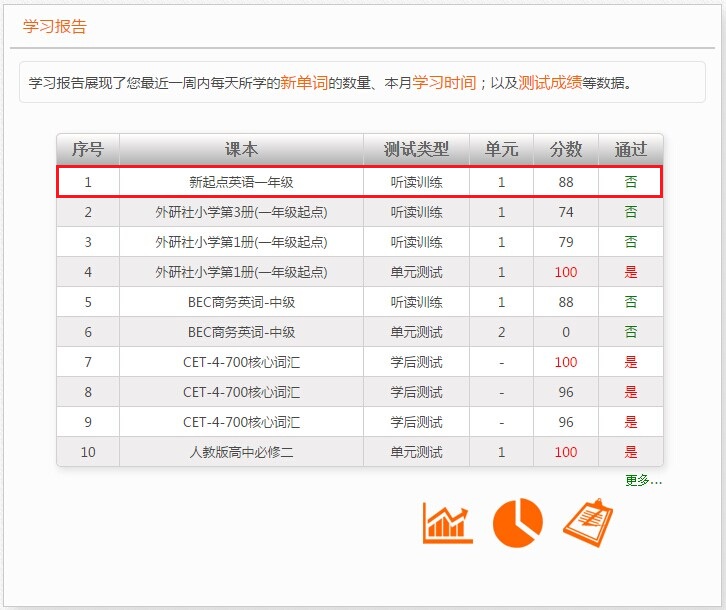
Task: Select 外研社小学第1册 in row 4
Action: tap(241, 272)
